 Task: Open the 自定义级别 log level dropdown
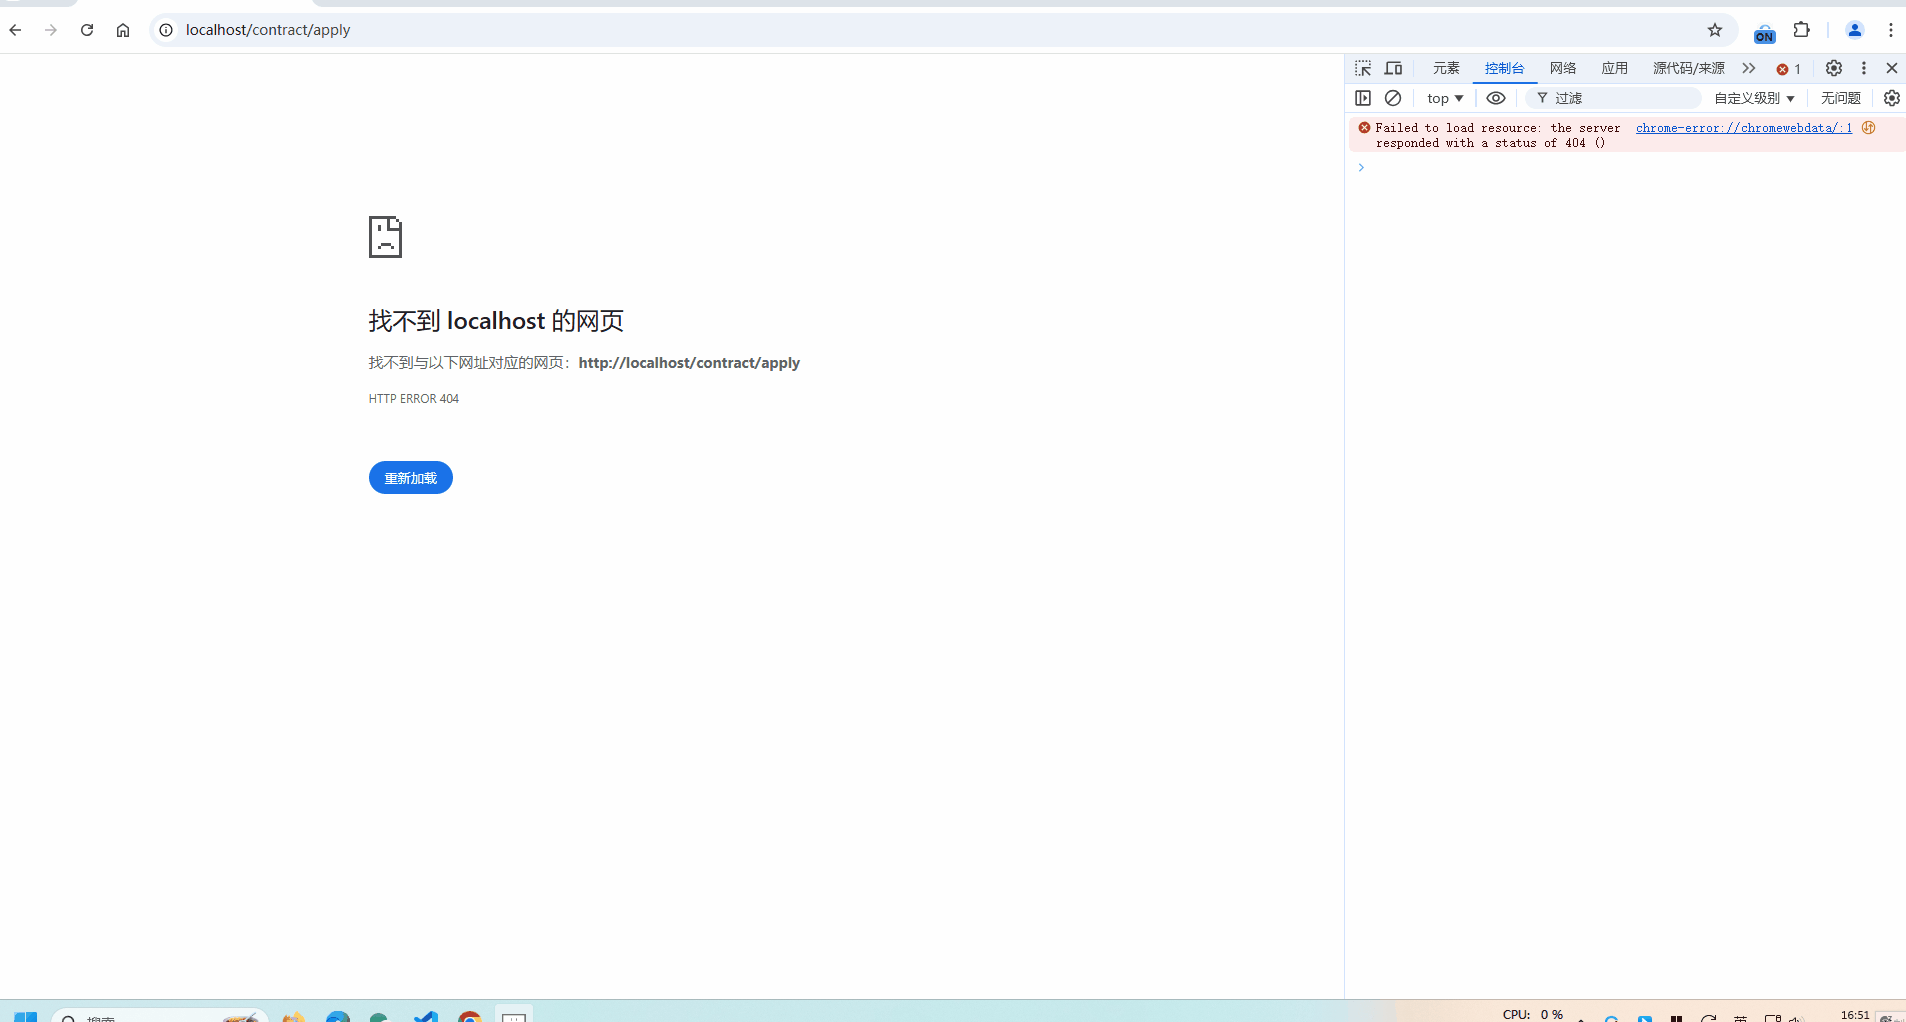[x=1754, y=98]
